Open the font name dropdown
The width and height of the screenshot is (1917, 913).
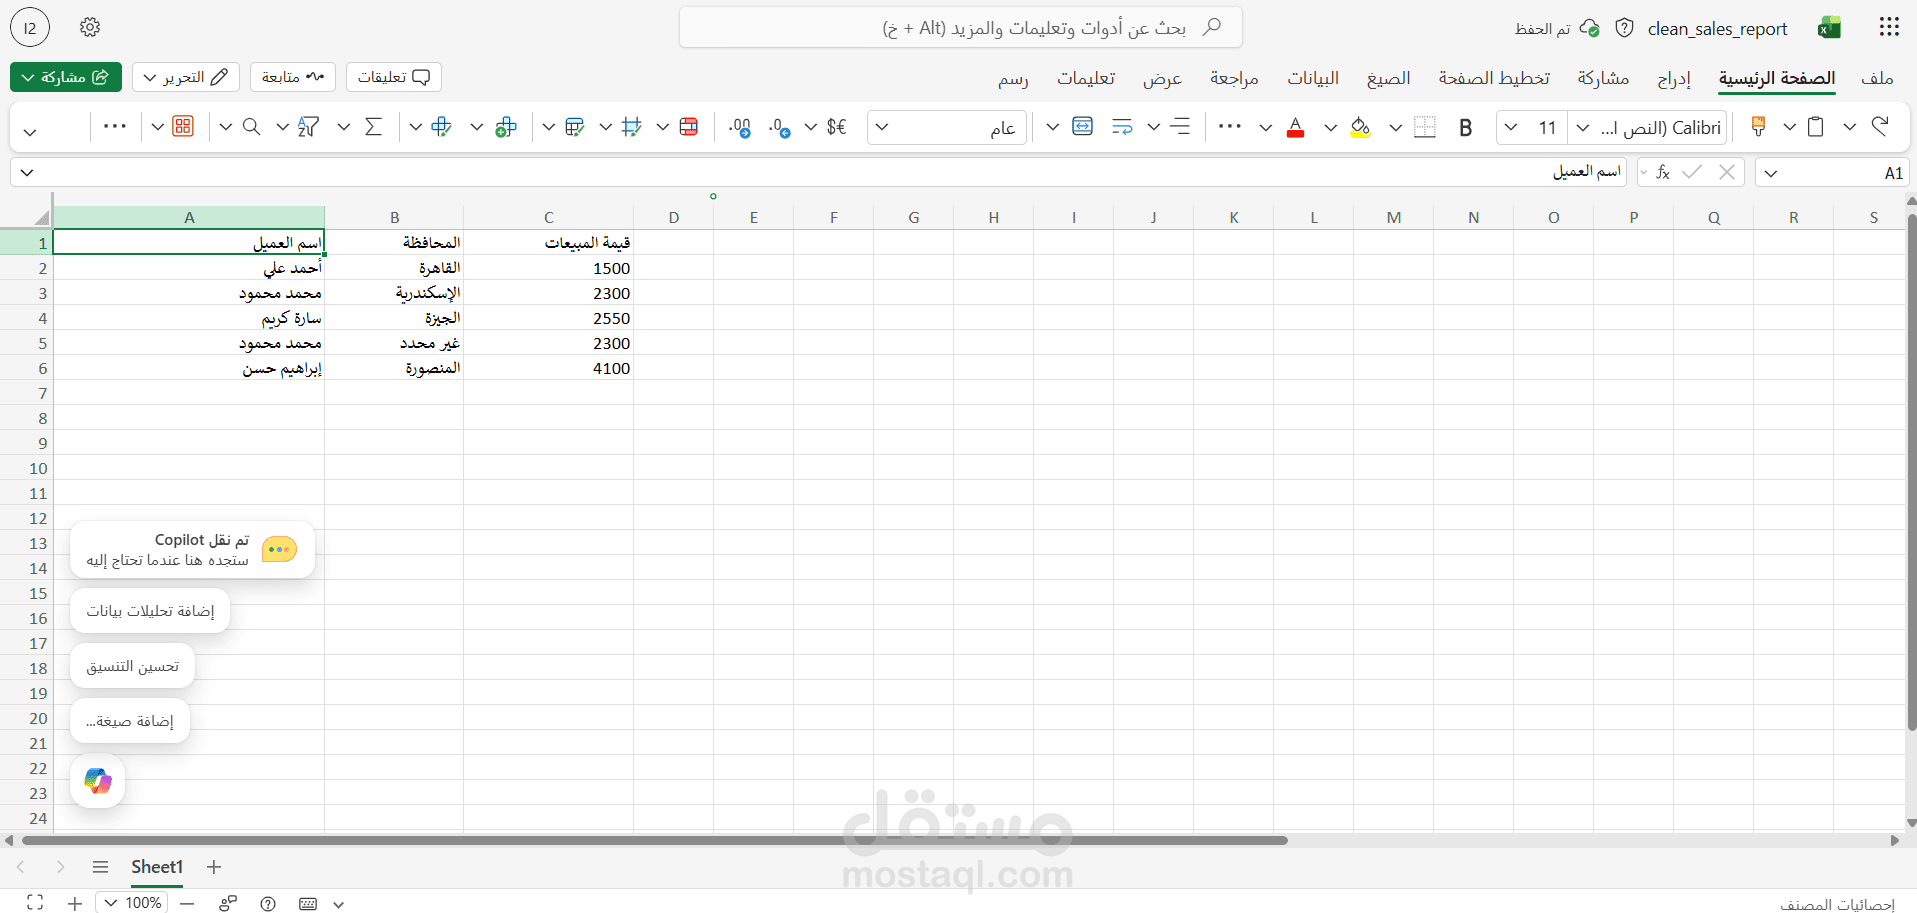[1583, 127]
